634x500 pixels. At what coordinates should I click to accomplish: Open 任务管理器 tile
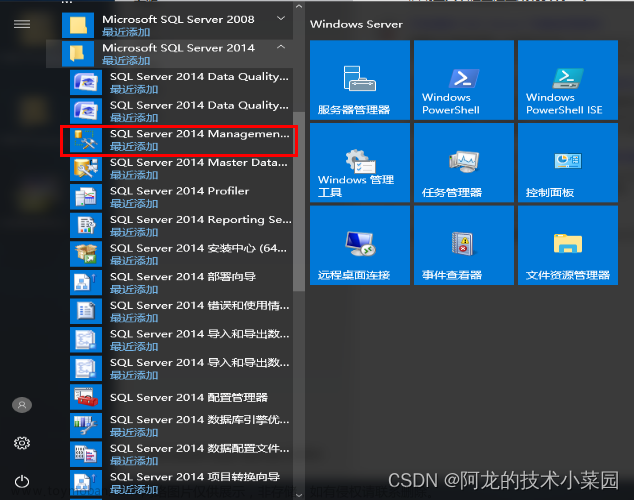[464, 162]
